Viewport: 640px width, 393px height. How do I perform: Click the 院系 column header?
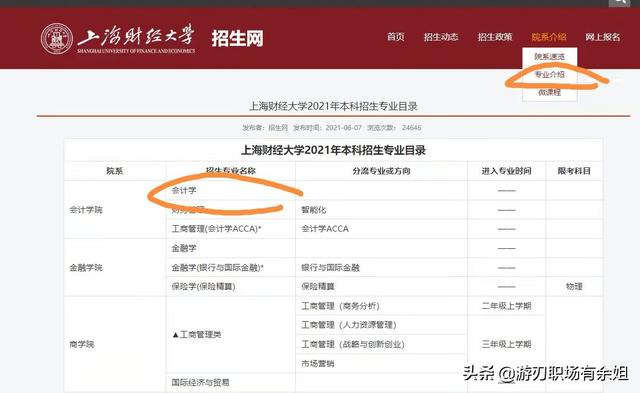click(x=115, y=171)
